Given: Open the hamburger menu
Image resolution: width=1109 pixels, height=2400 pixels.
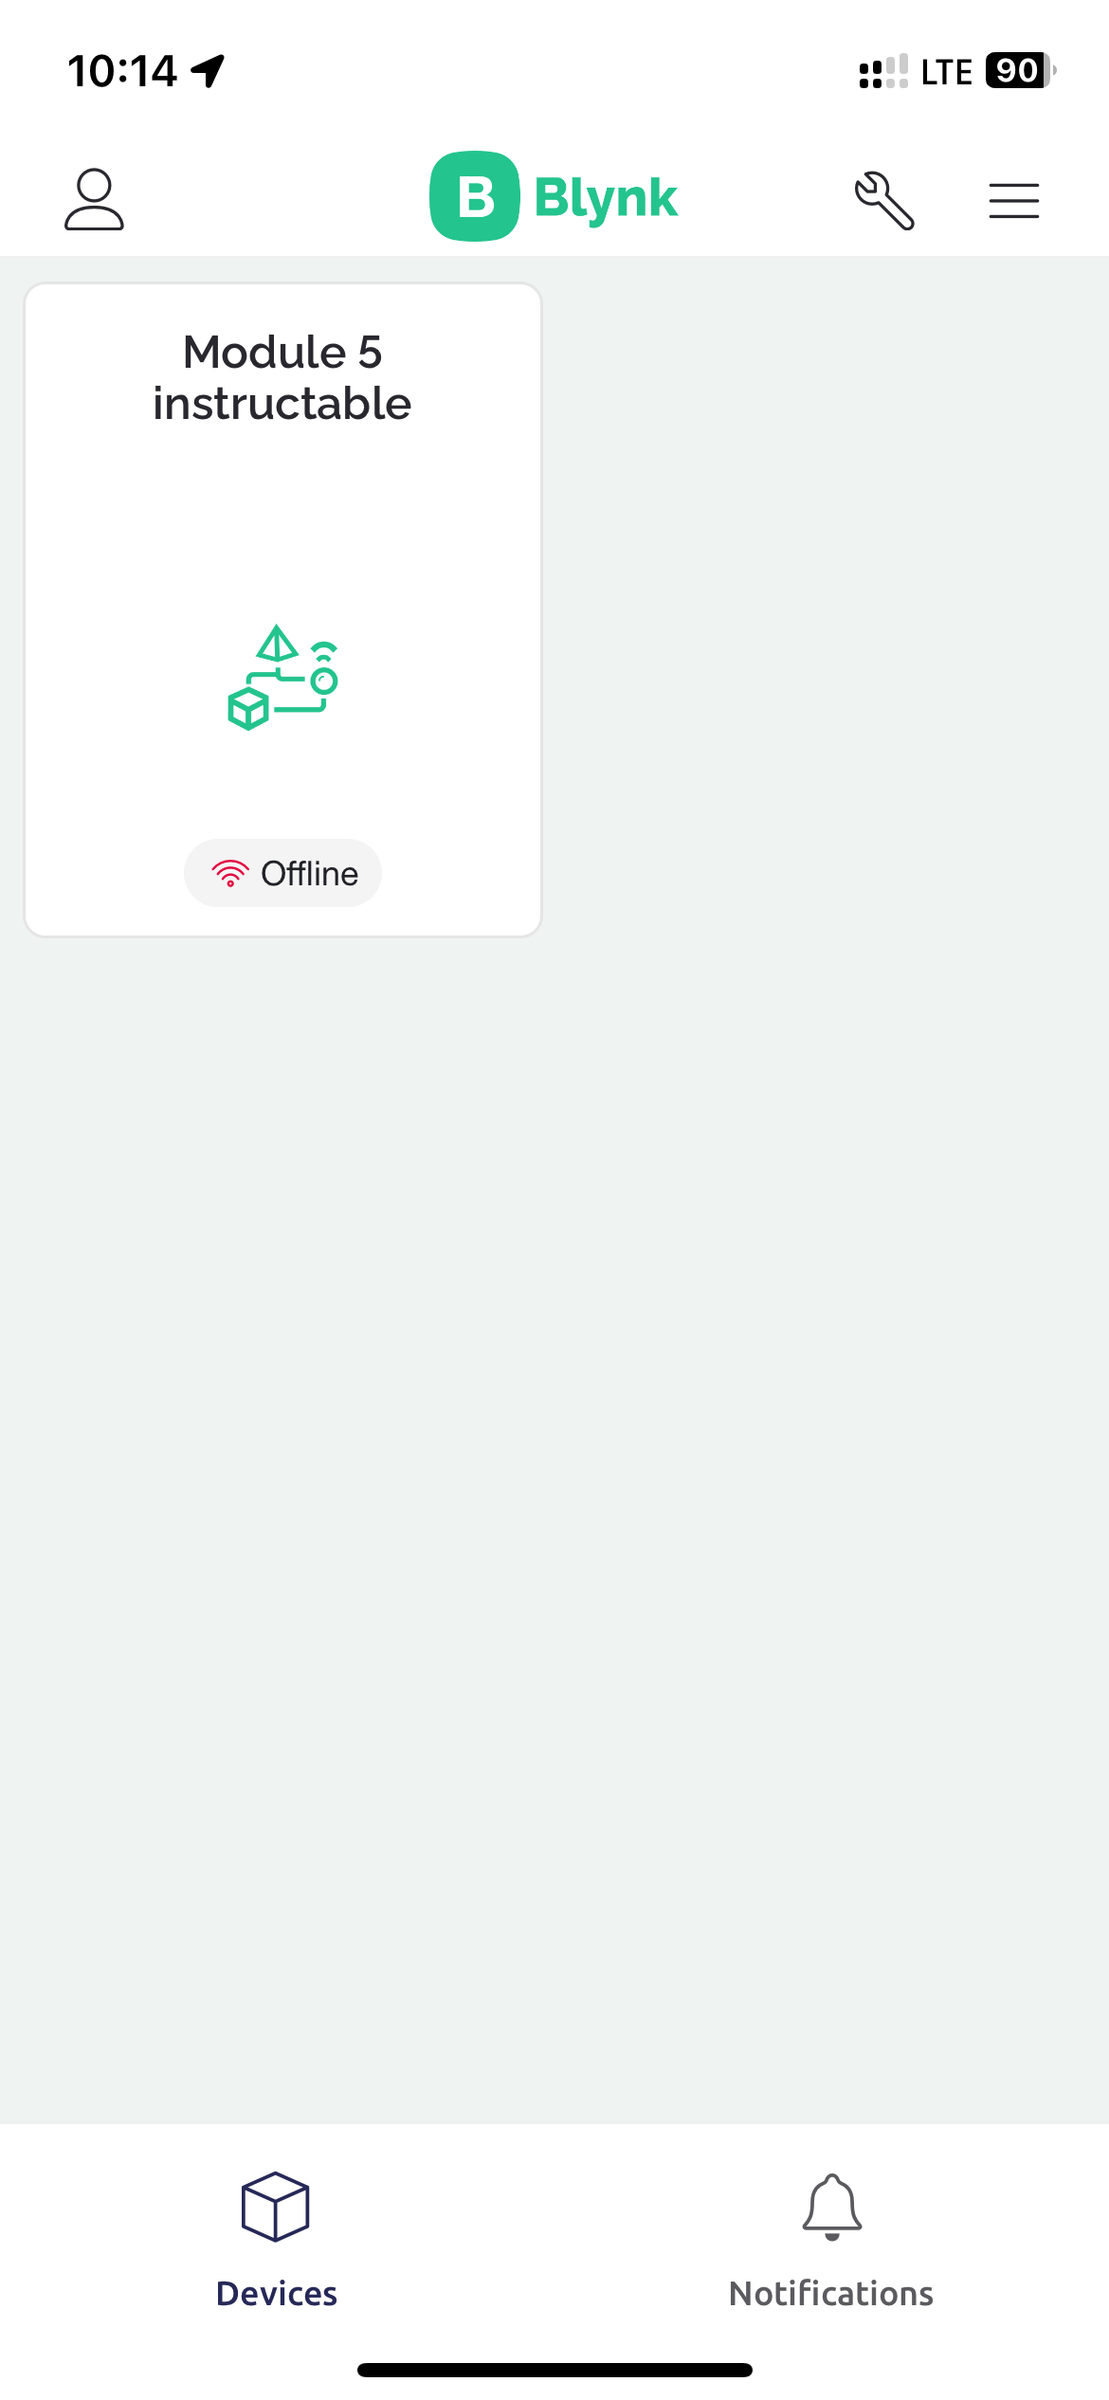Looking at the screenshot, I should click(x=1014, y=200).
